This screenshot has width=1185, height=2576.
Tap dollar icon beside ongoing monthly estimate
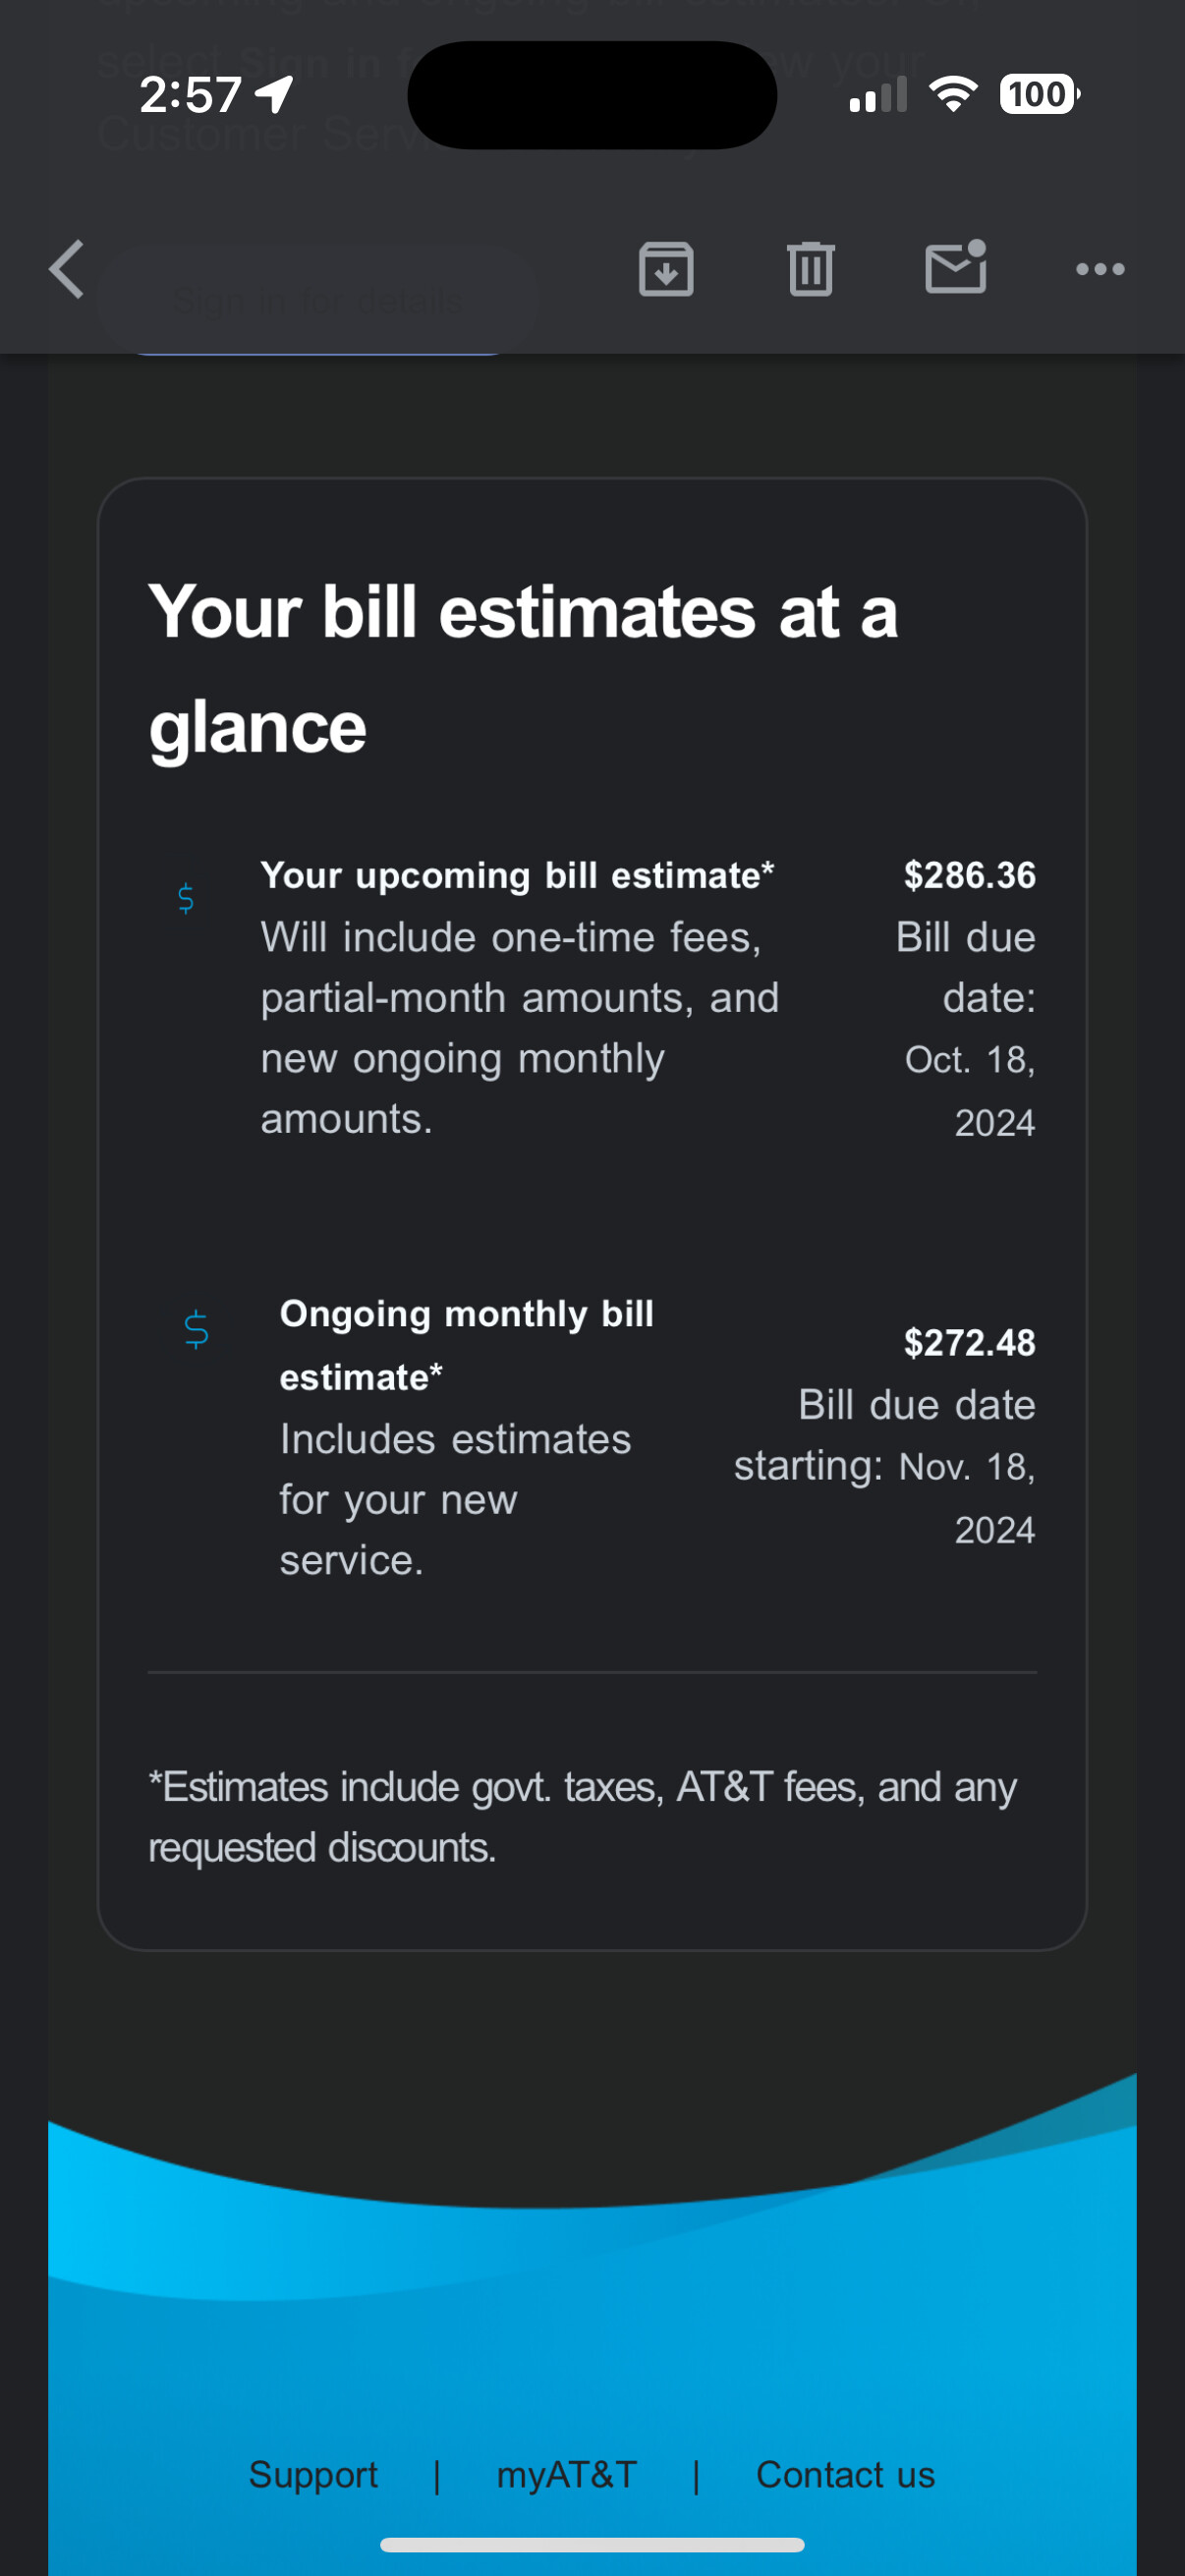click(197, 1329)
